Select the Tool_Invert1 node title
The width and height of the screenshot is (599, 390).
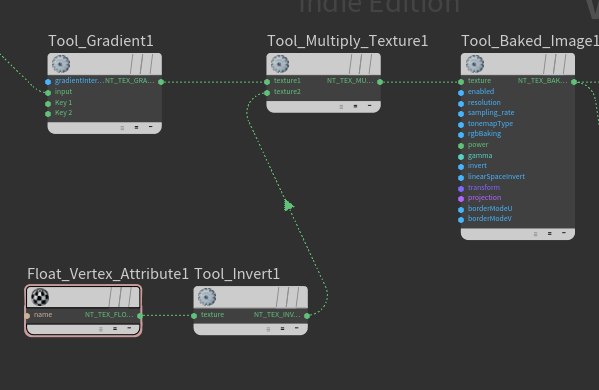coord(237,274)
